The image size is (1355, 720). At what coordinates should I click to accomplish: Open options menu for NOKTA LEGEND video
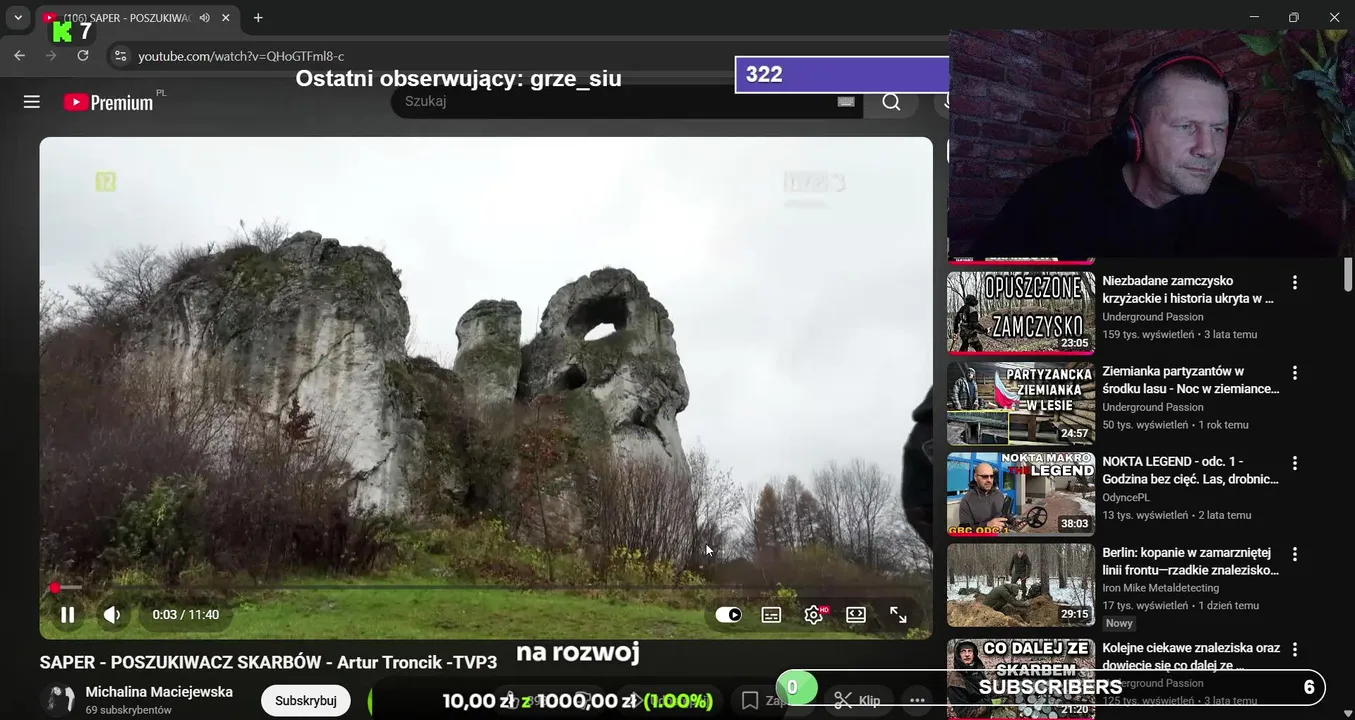point(1295,464)
